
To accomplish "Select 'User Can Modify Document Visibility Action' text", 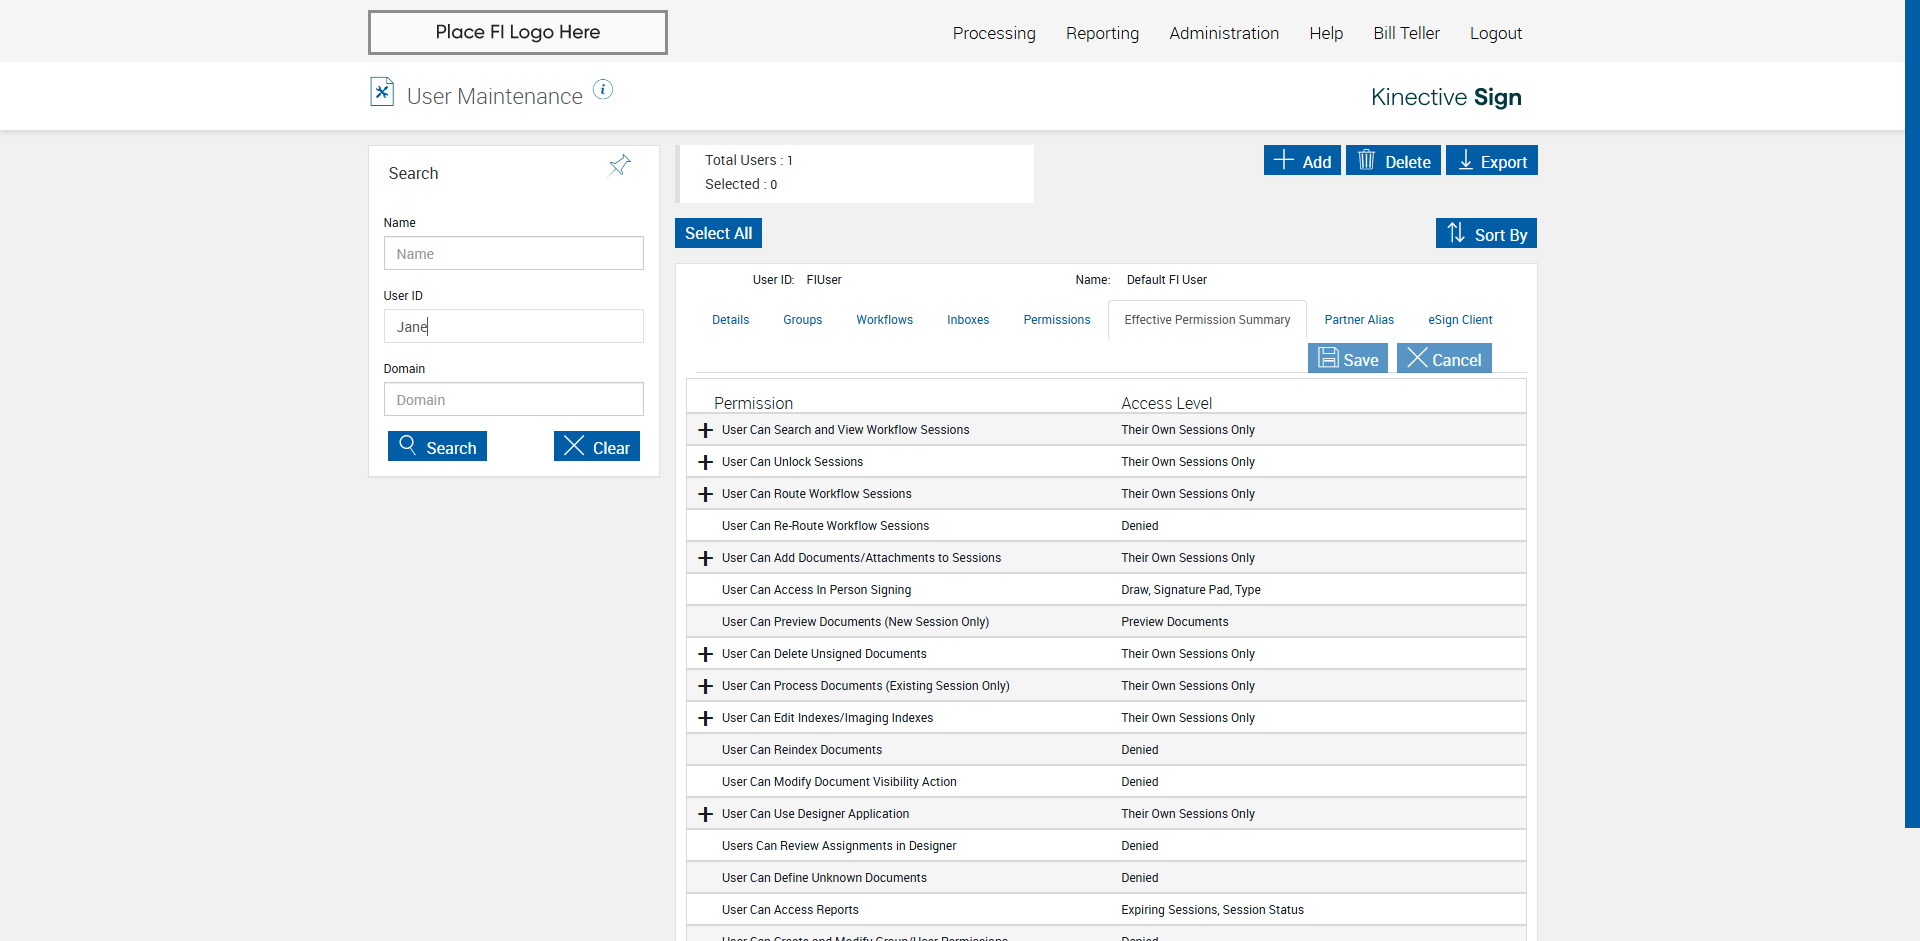I will [839, 782].
